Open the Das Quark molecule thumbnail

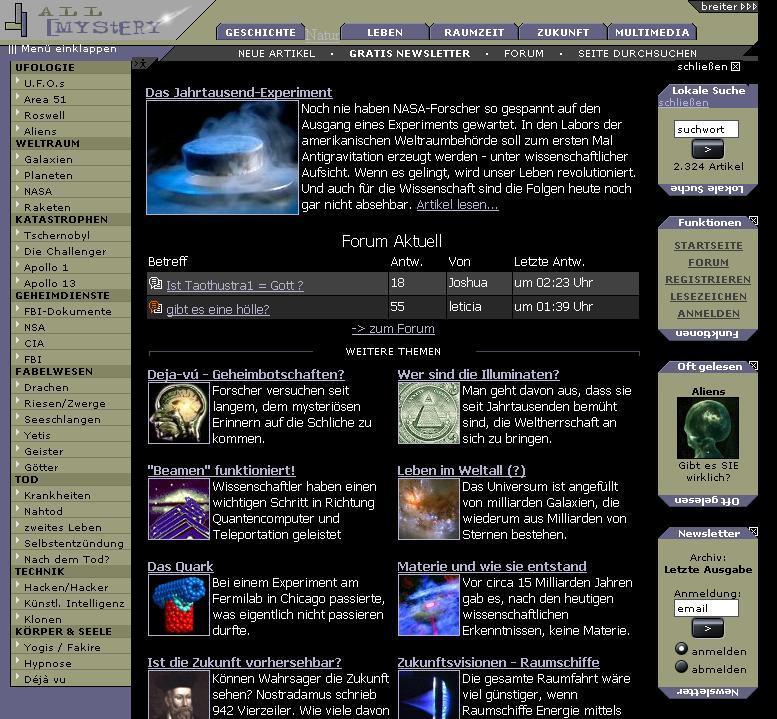[x=179, y=605]
